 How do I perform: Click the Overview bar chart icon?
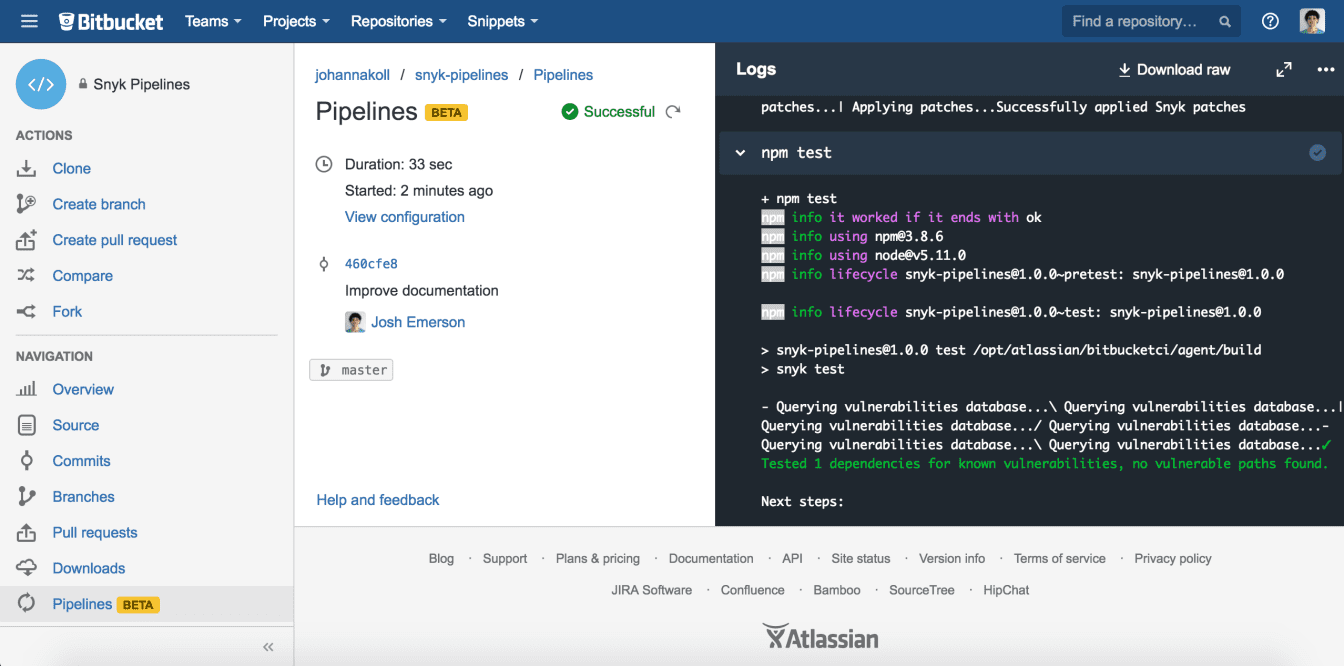click(27, 389)
